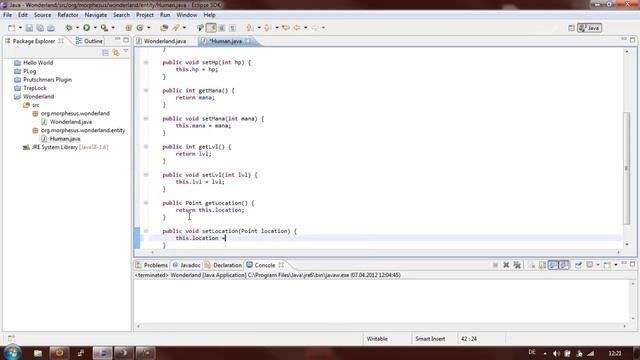640x360 pixels.
Task: Open the External Tools dropdown arrow
Action: (113, 28)
